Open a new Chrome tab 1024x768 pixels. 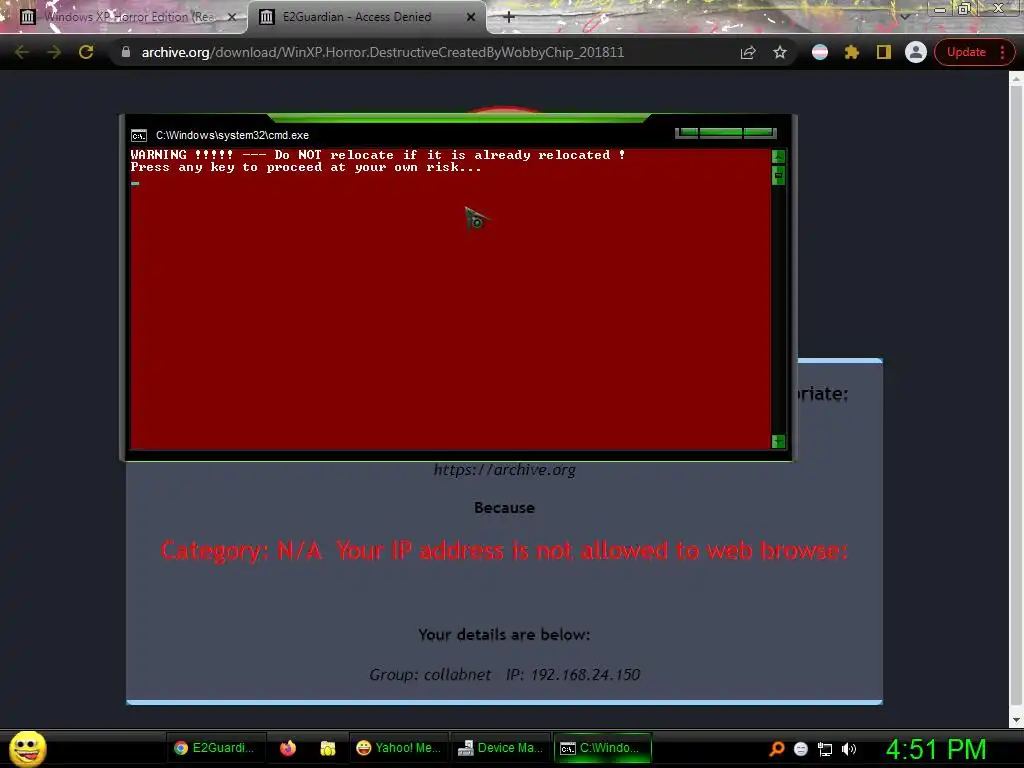click(x=509, y=17)
